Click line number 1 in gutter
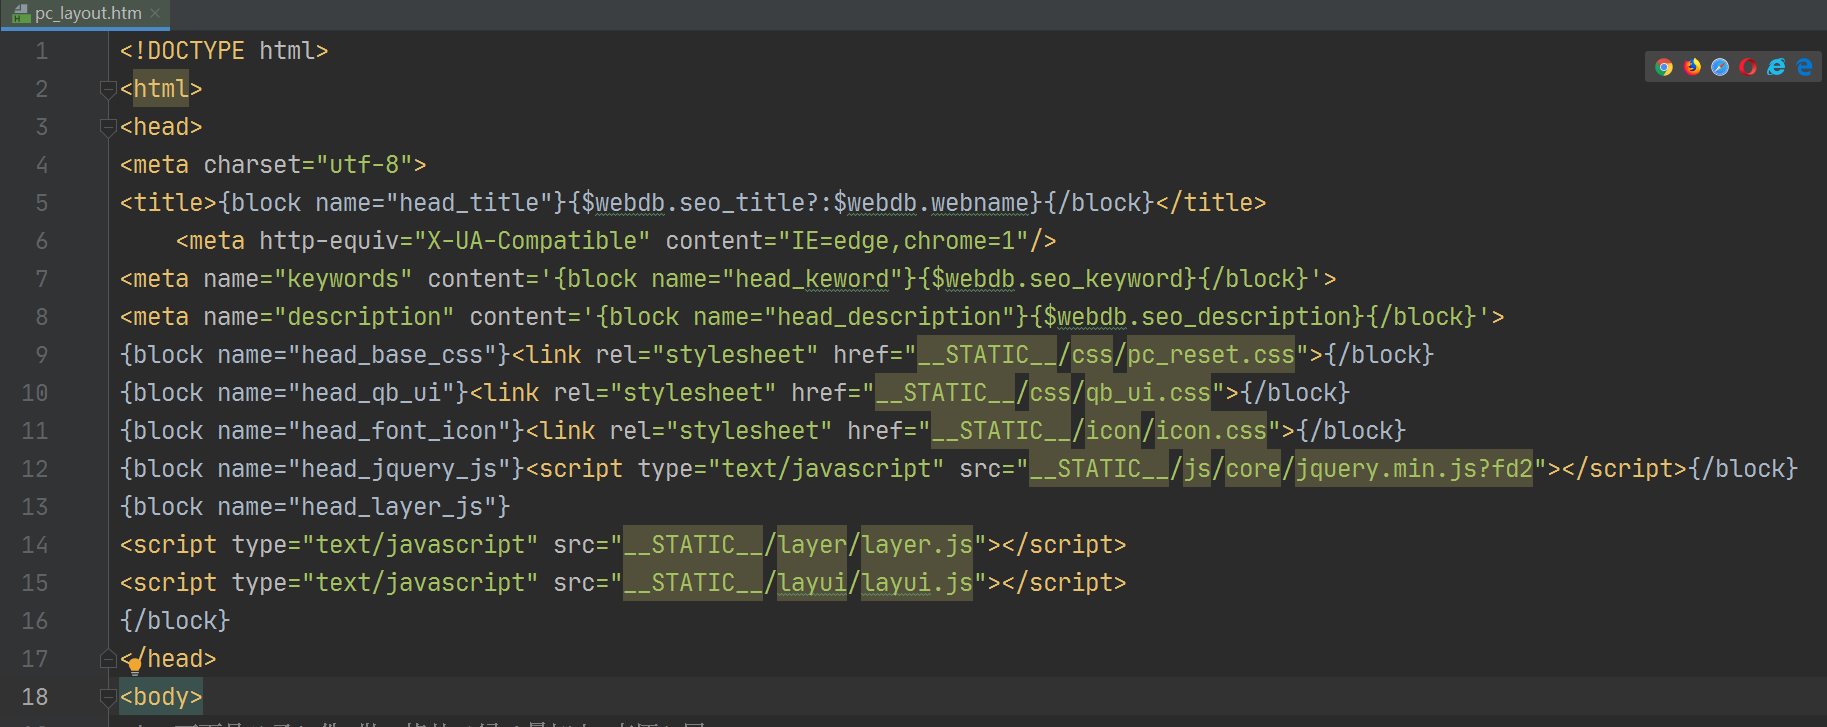 tap(42, 51)
